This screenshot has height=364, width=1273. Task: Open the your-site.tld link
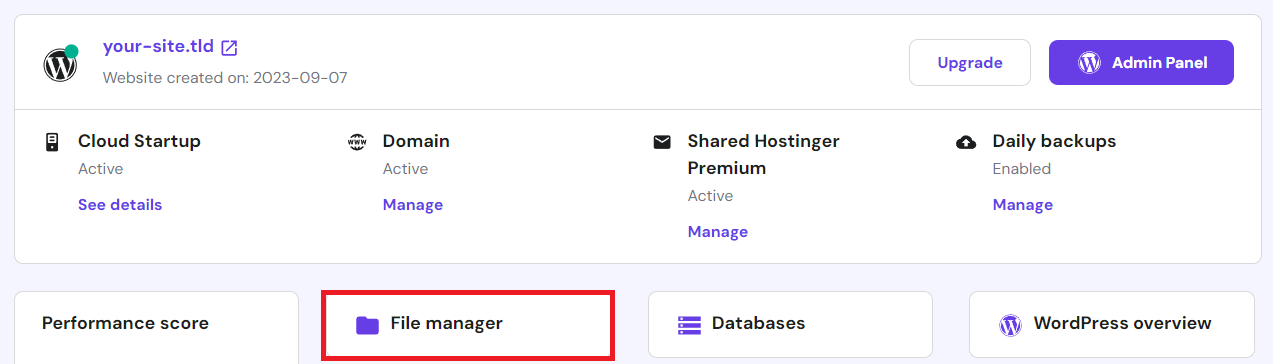coord(158,47)
